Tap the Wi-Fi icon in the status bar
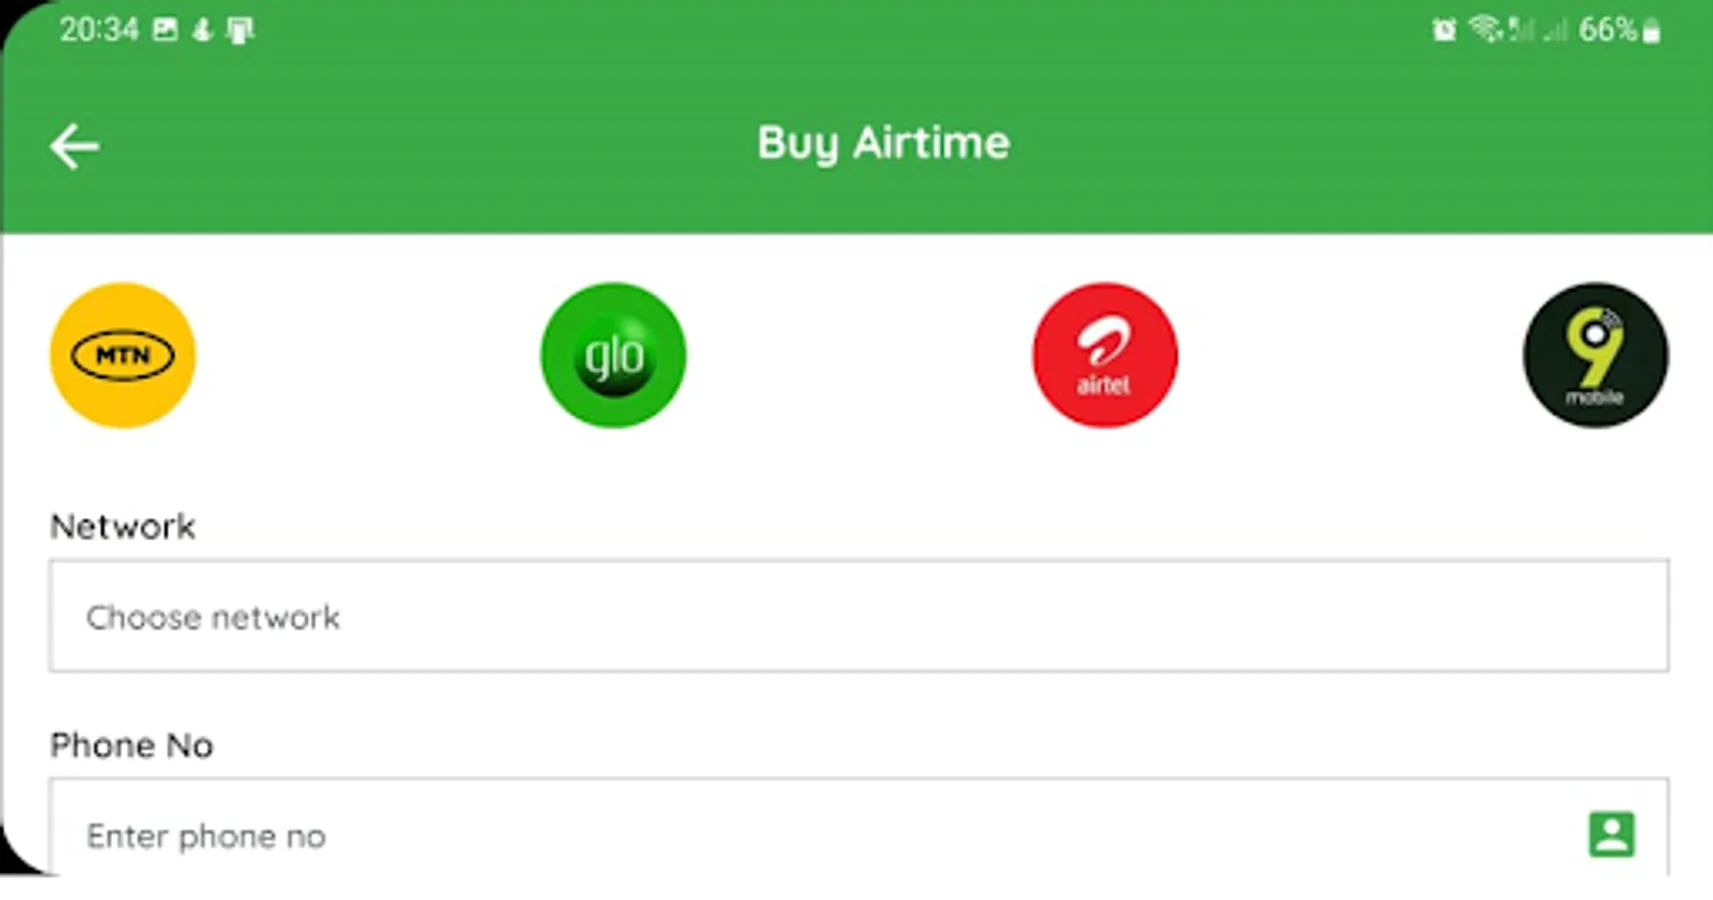The width and height of the screenshot is (1713, 900). coord(1486,30)
